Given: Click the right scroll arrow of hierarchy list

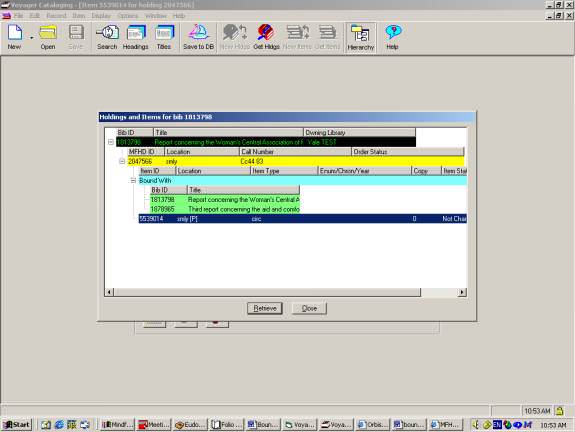Looking at the screenshot, I should pyautogui.click(x=462, y=292).
